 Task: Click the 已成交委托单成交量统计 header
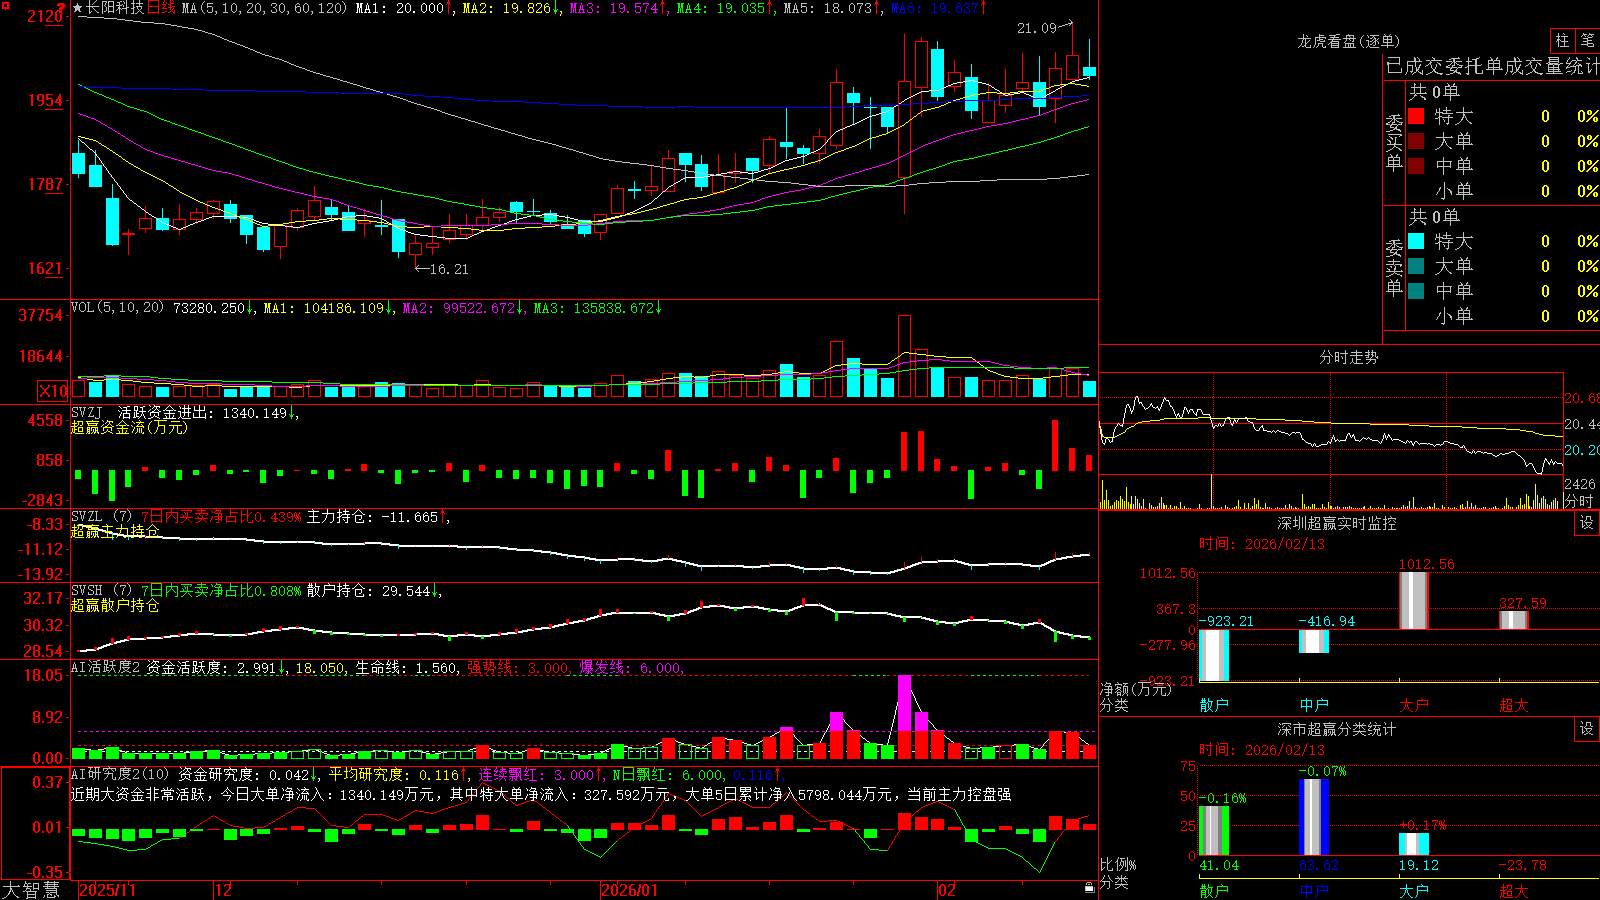(1492, 66)
